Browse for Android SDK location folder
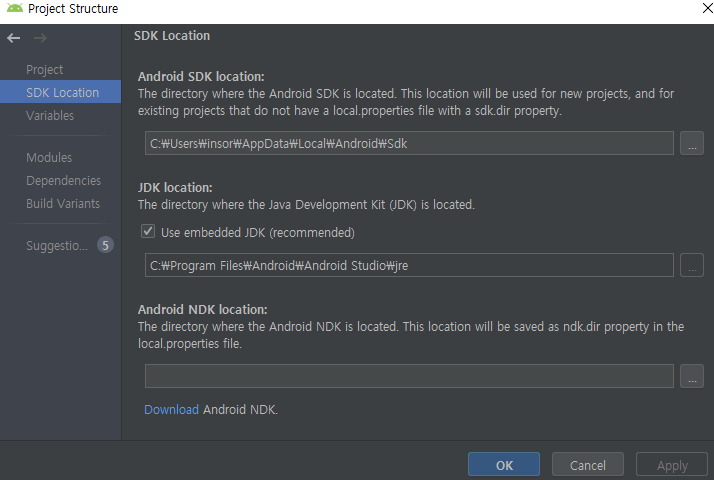This screenshot has height=480, width=714. point(691,143)
